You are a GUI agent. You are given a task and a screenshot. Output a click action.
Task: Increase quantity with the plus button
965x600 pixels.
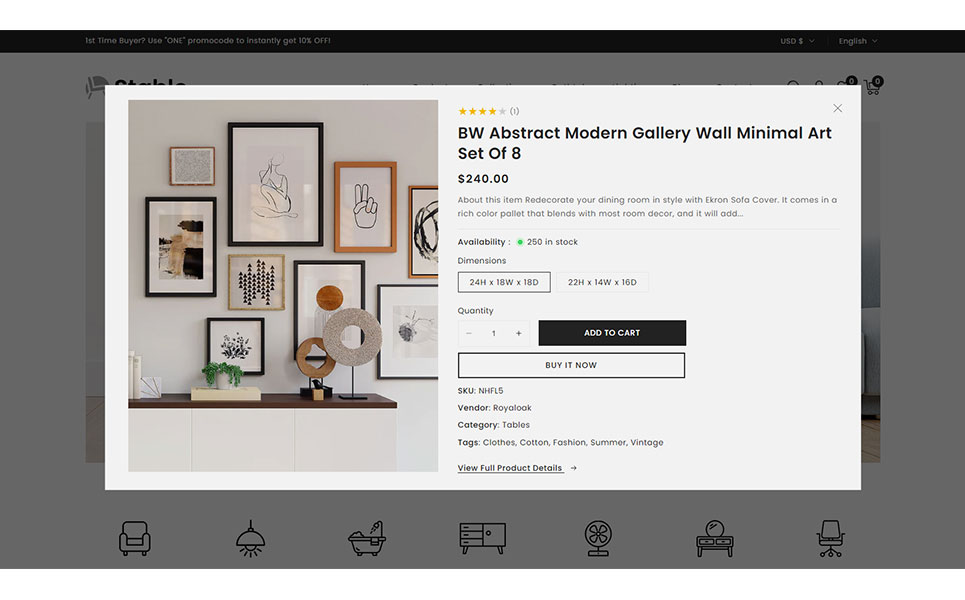519,333
